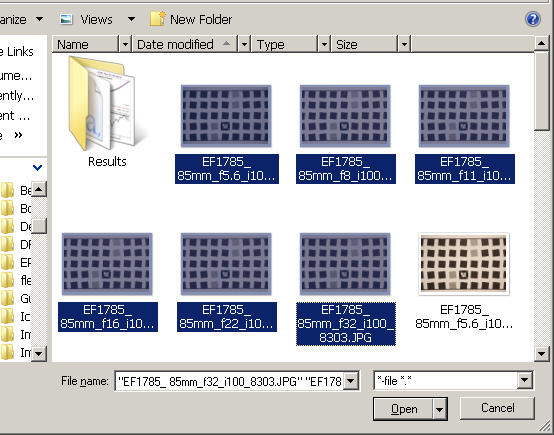Image resolution: width=554 pixels, height=435 pixels.
Task: Collapse the Folders section chevron
Action: [37, 167]
